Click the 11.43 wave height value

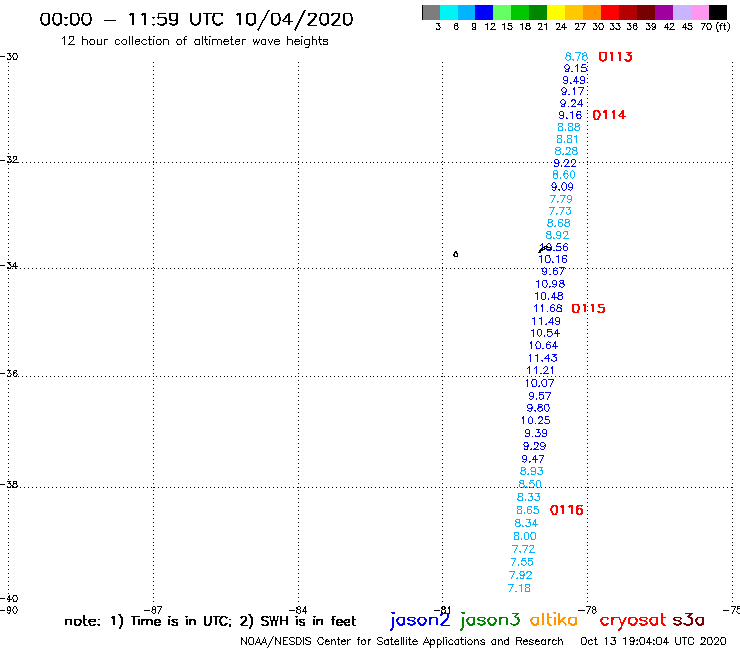point(543,358)
